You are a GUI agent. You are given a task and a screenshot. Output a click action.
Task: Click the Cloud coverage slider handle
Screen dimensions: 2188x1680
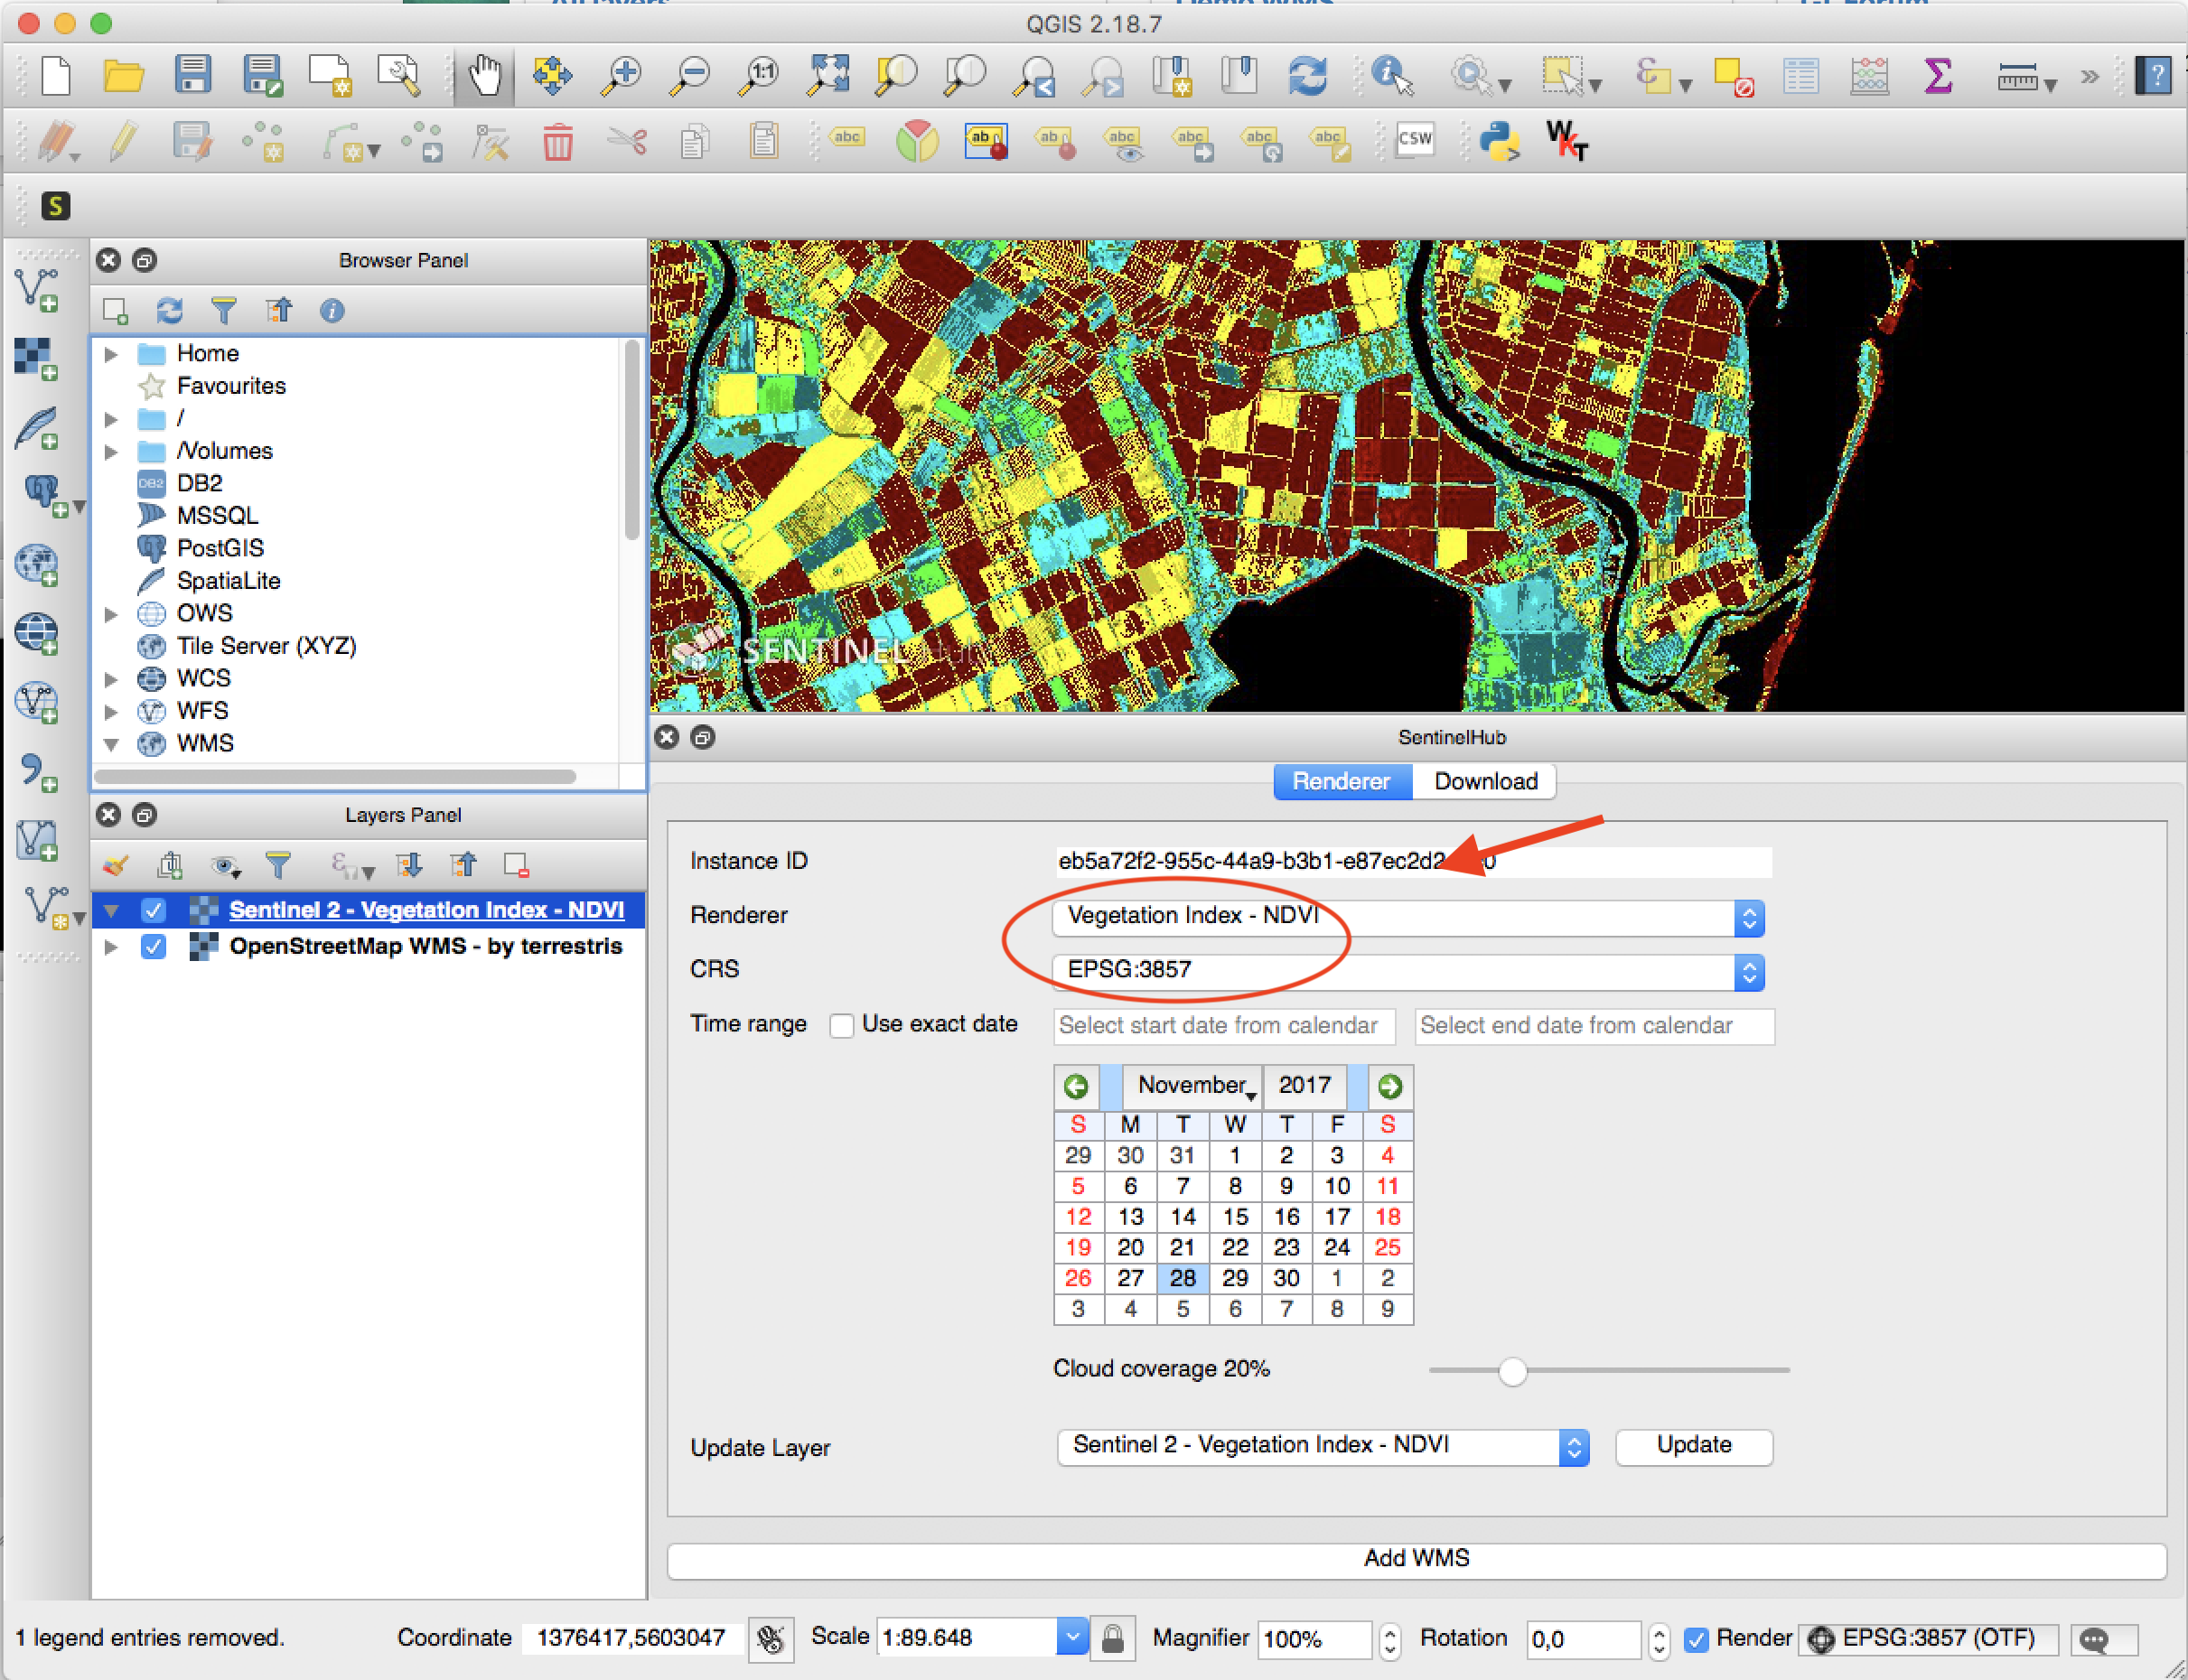tap(1512, 1370)
